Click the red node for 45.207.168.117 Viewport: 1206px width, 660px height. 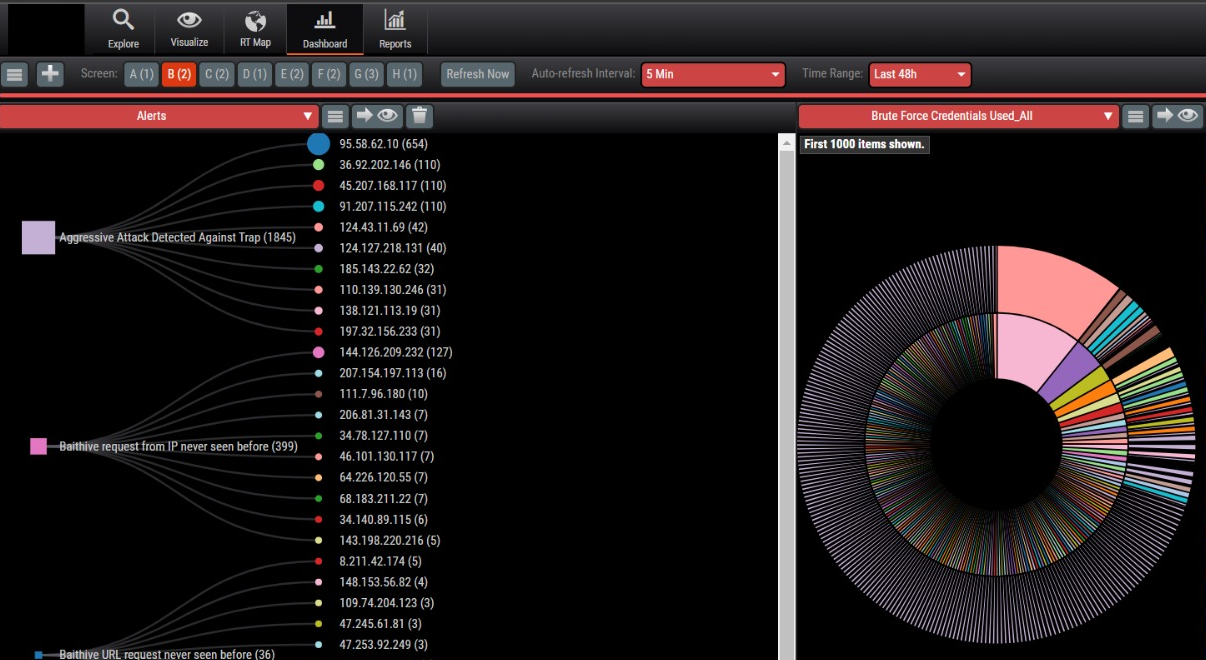click(318, 186)
